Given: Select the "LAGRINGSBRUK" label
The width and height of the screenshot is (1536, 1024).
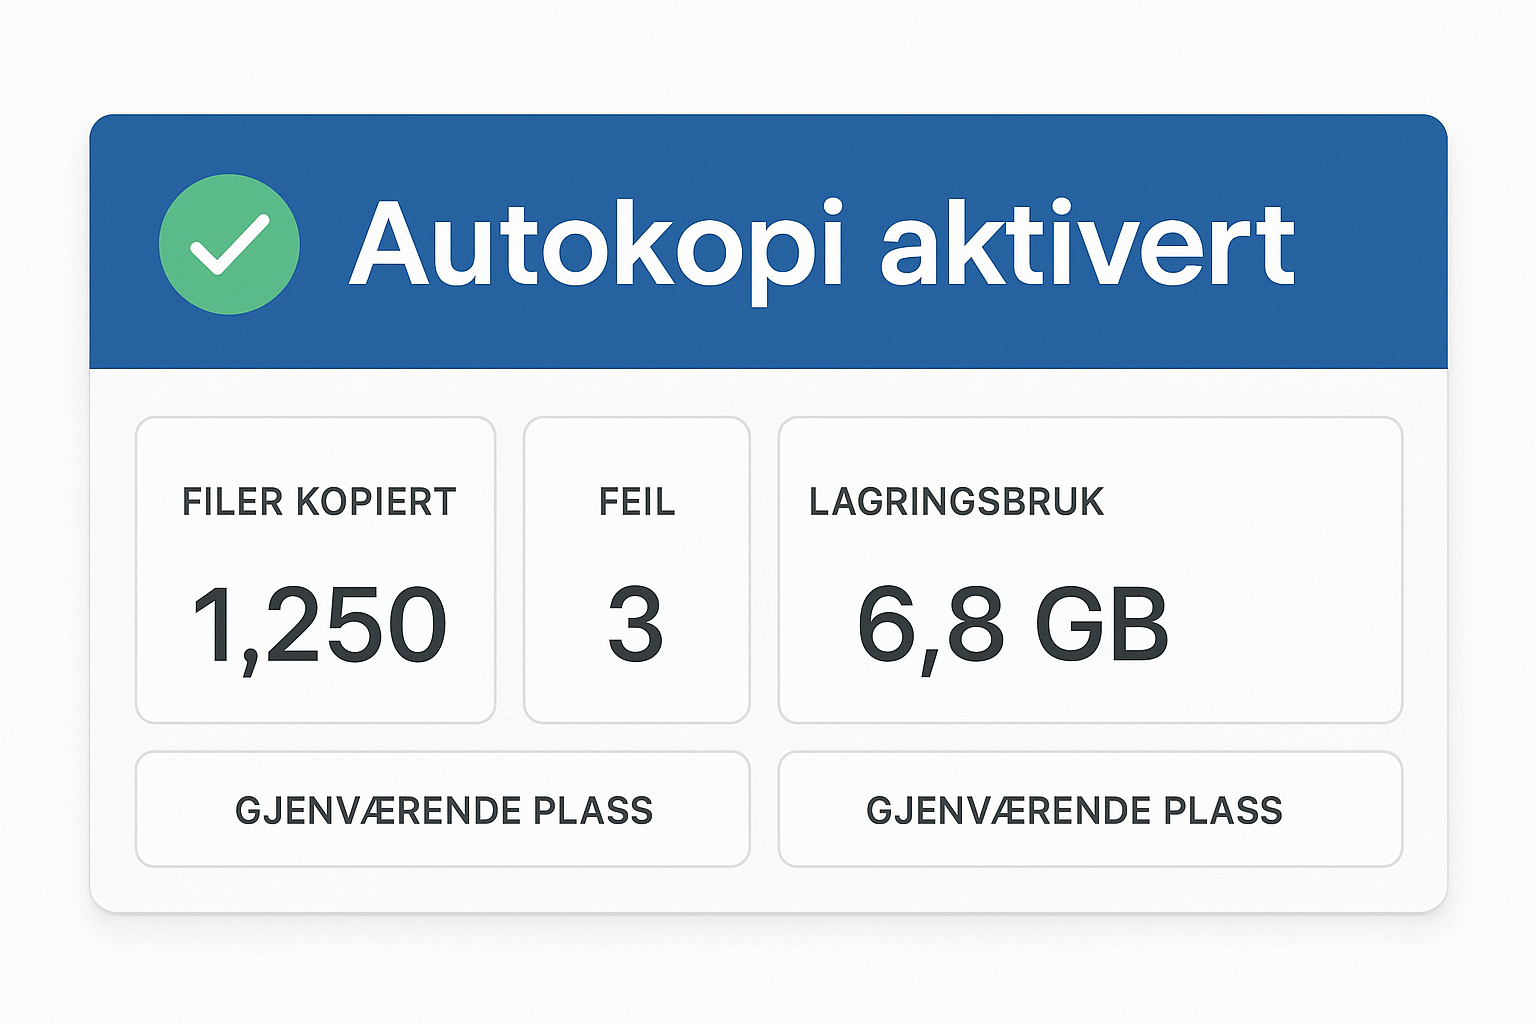Looking at the screenshot, I should click(x=957, y=502).
